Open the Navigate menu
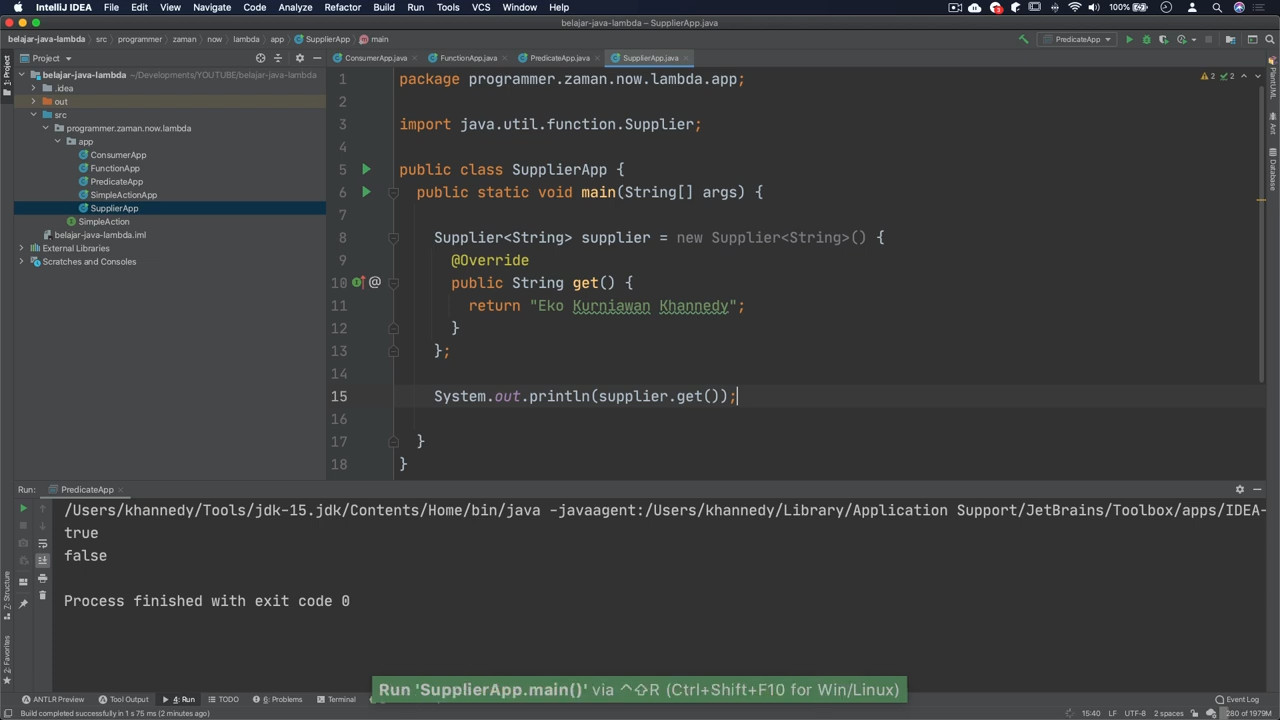The height and width of the screenshot is (720, 1280). [x=212, y=7]
